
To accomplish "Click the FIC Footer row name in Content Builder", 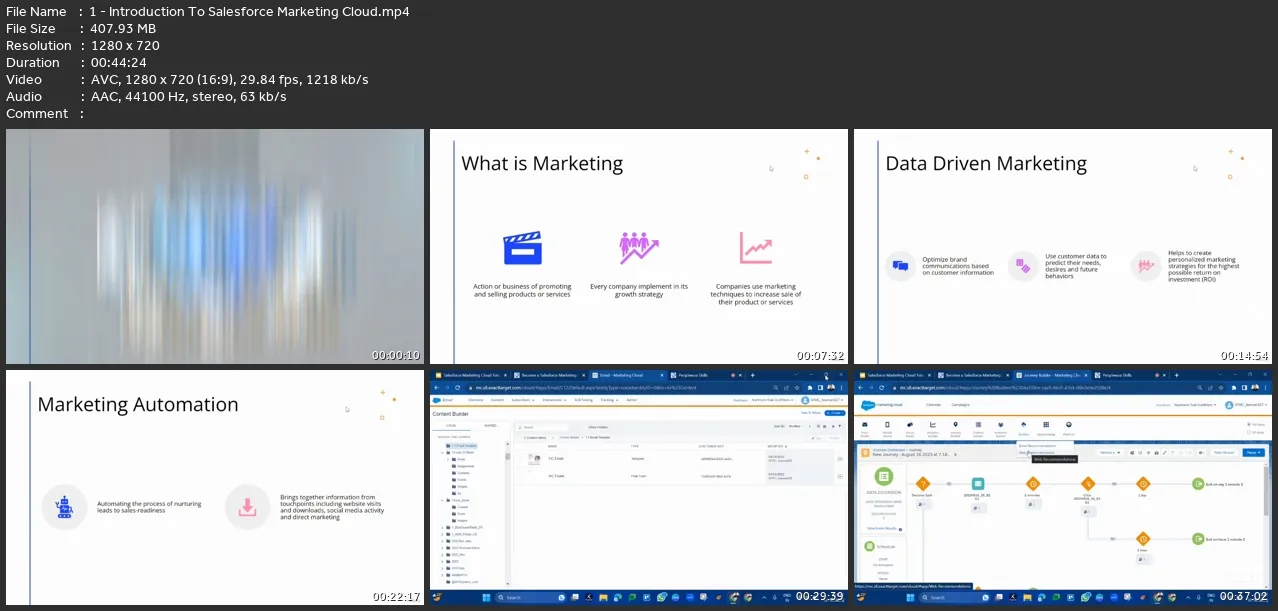I will pyautogui.click(x=557, y=476).
